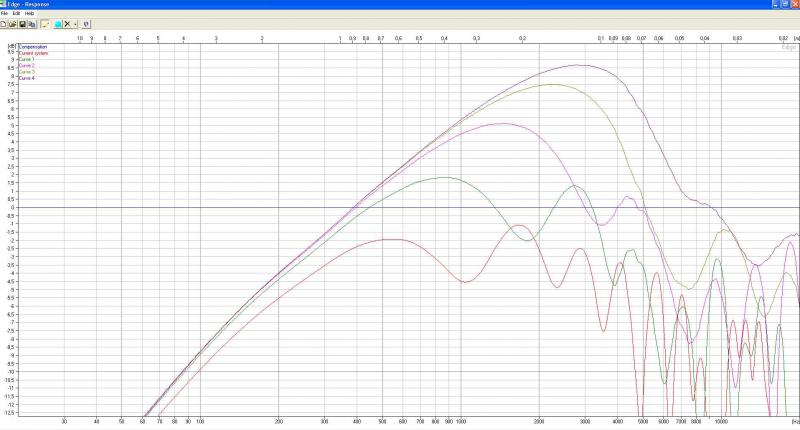Viewport: 800px width, 430px height.
Task: Click the Curve 1 legend label
Action: point(26,59)
